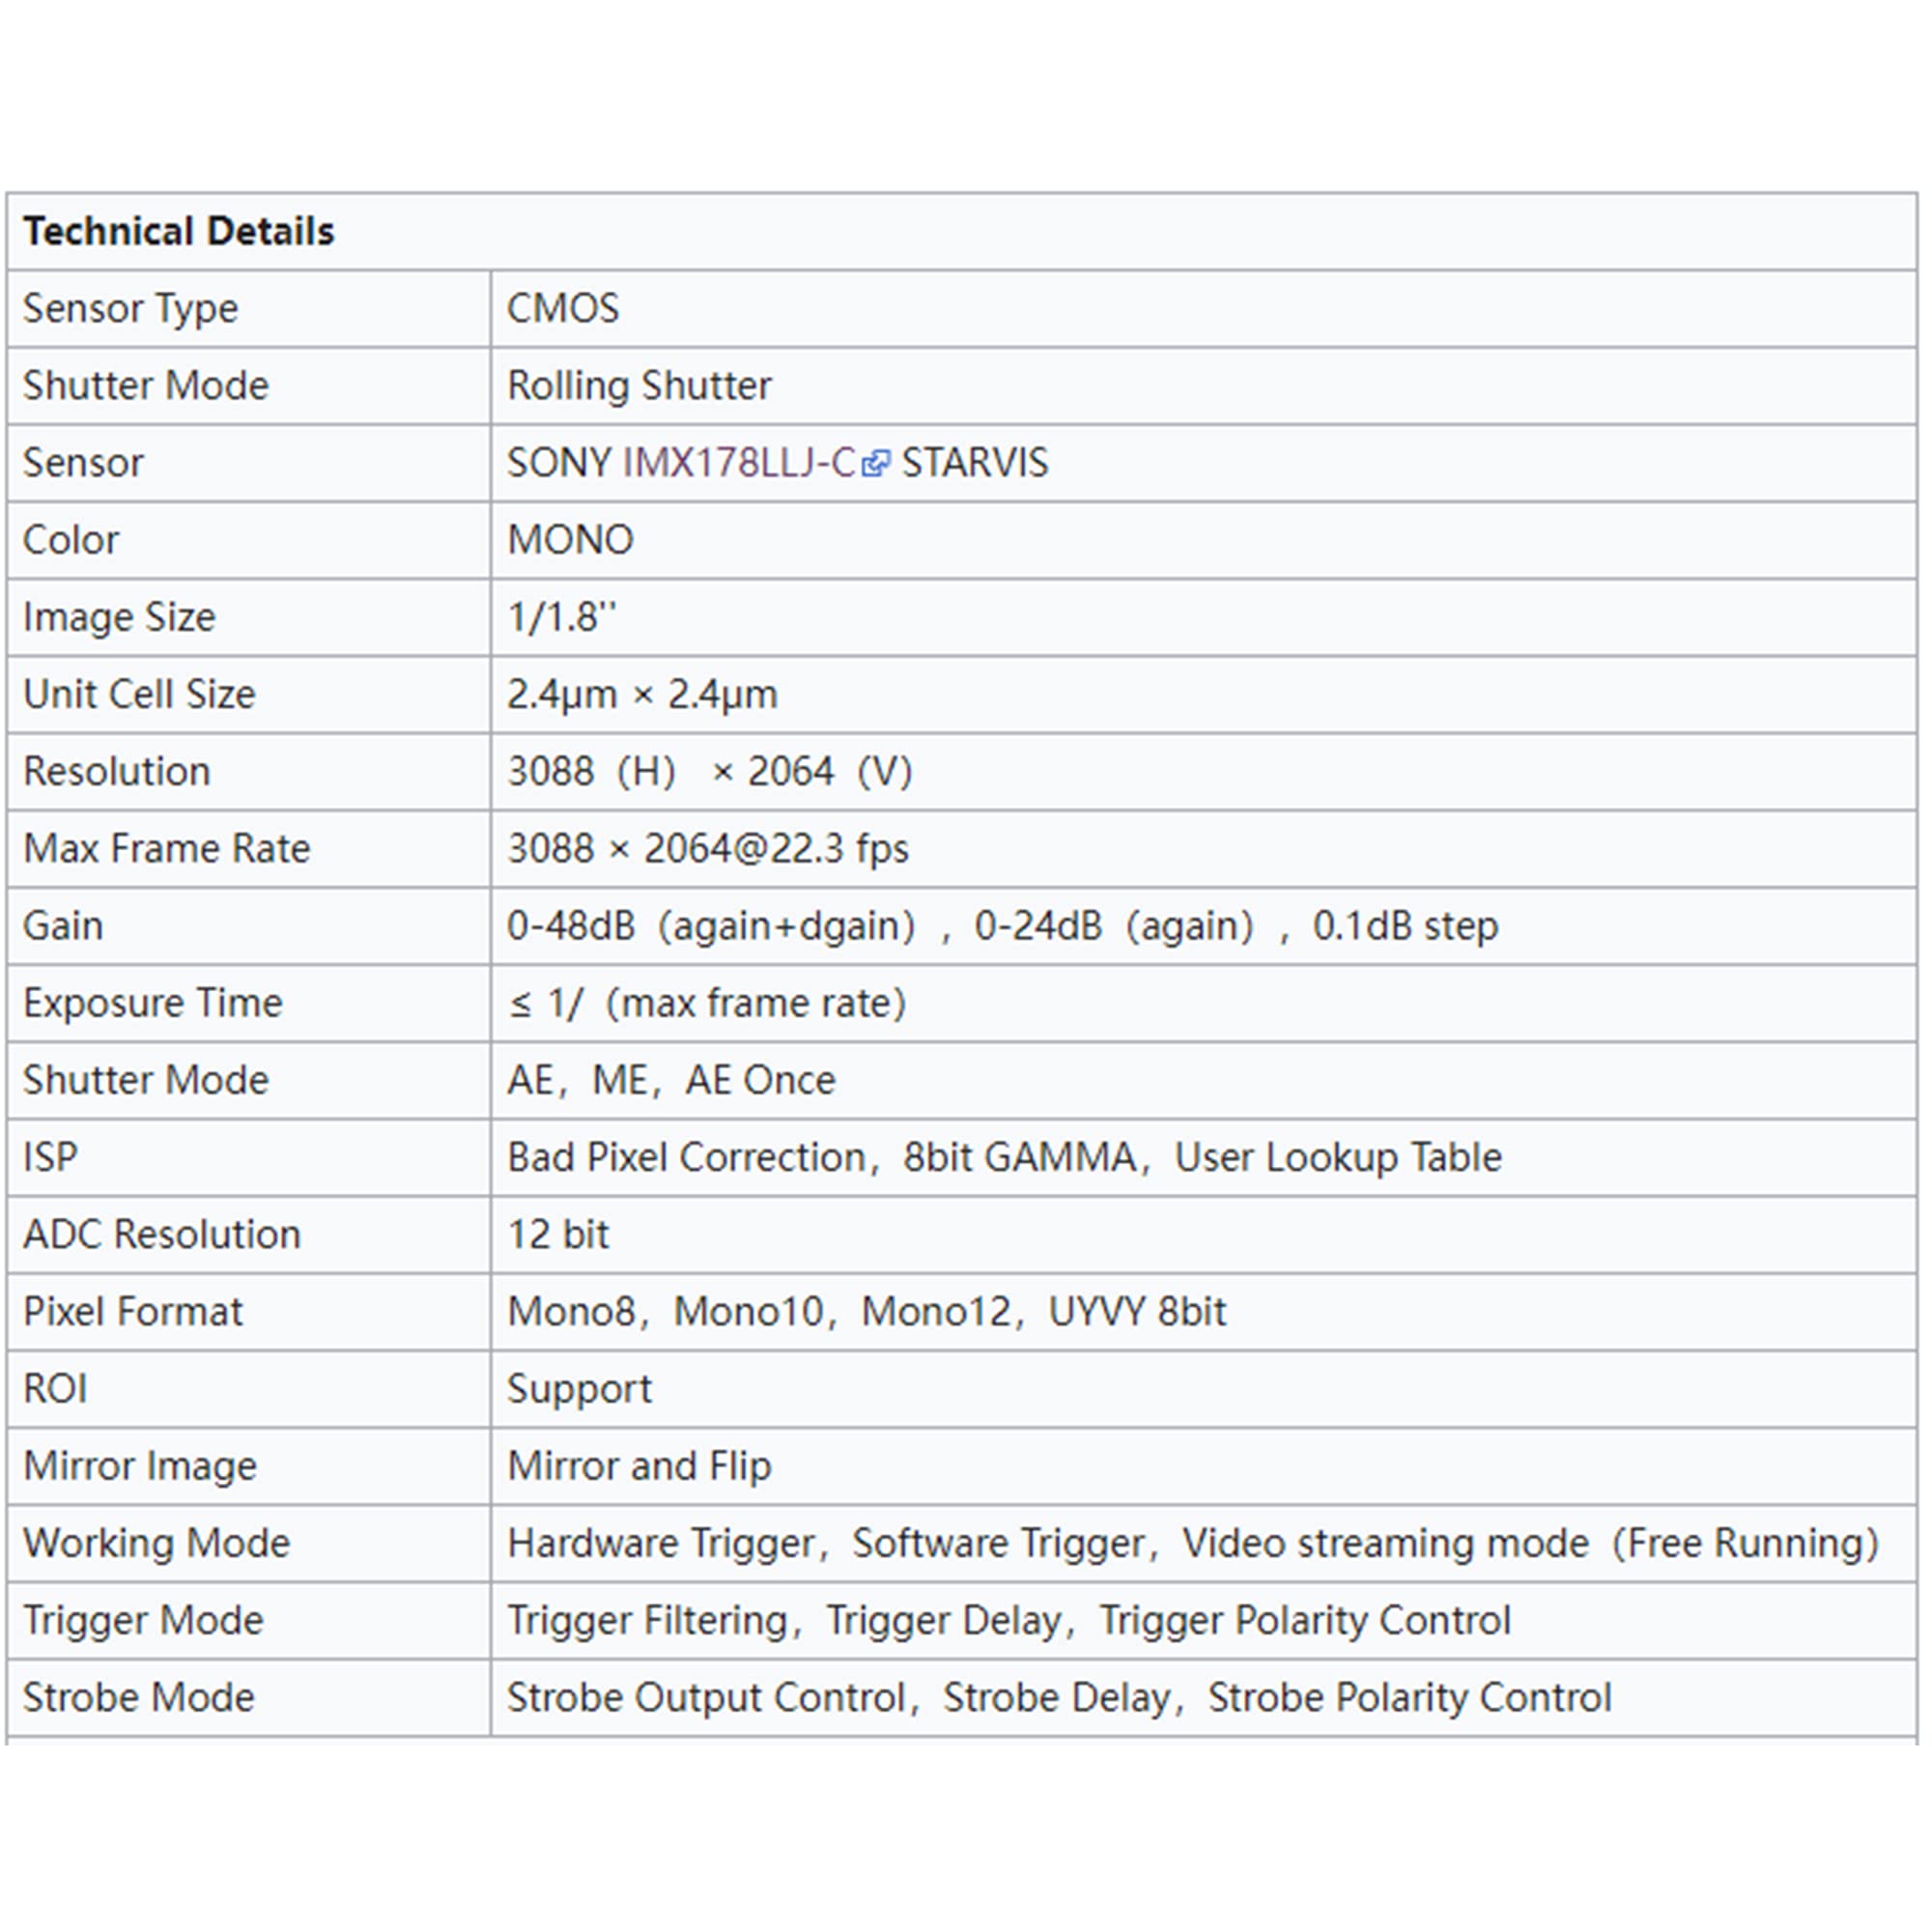Open the IMX178LLJ-C sensor link
This screenshot has height=1932, width=1932.
739,464
